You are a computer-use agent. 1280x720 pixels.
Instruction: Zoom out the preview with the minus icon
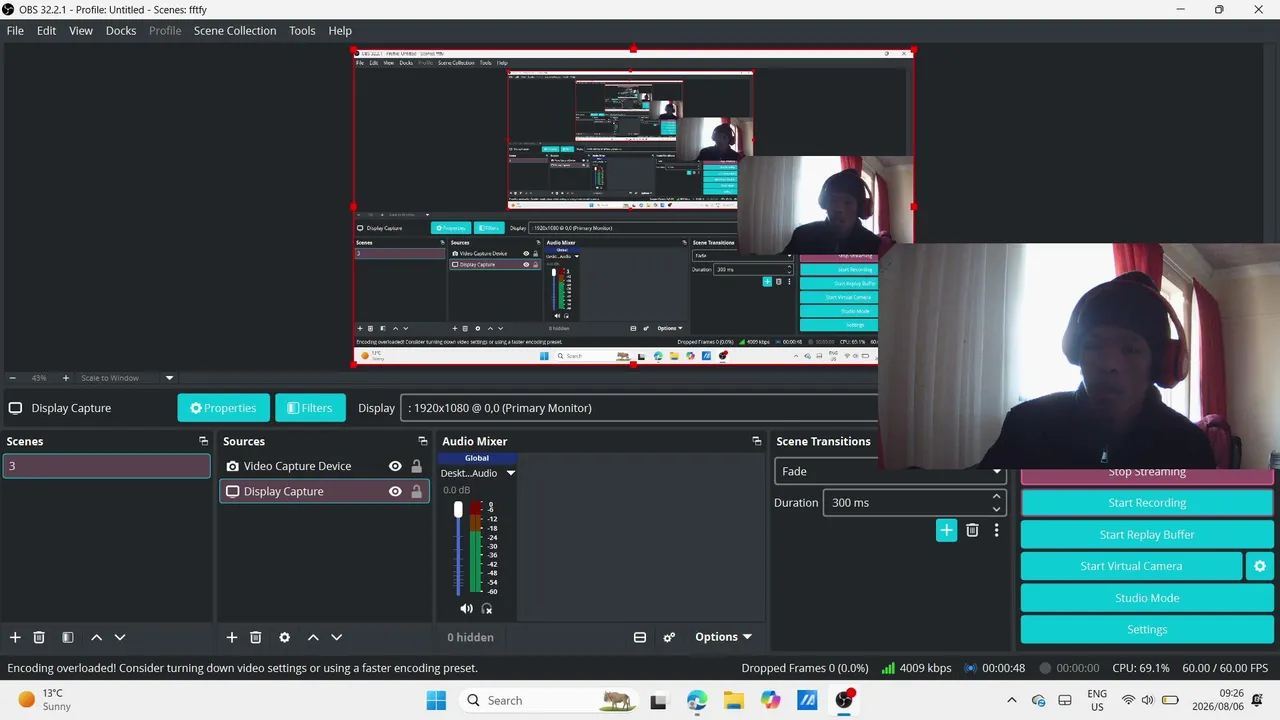(x=12, y=378)
